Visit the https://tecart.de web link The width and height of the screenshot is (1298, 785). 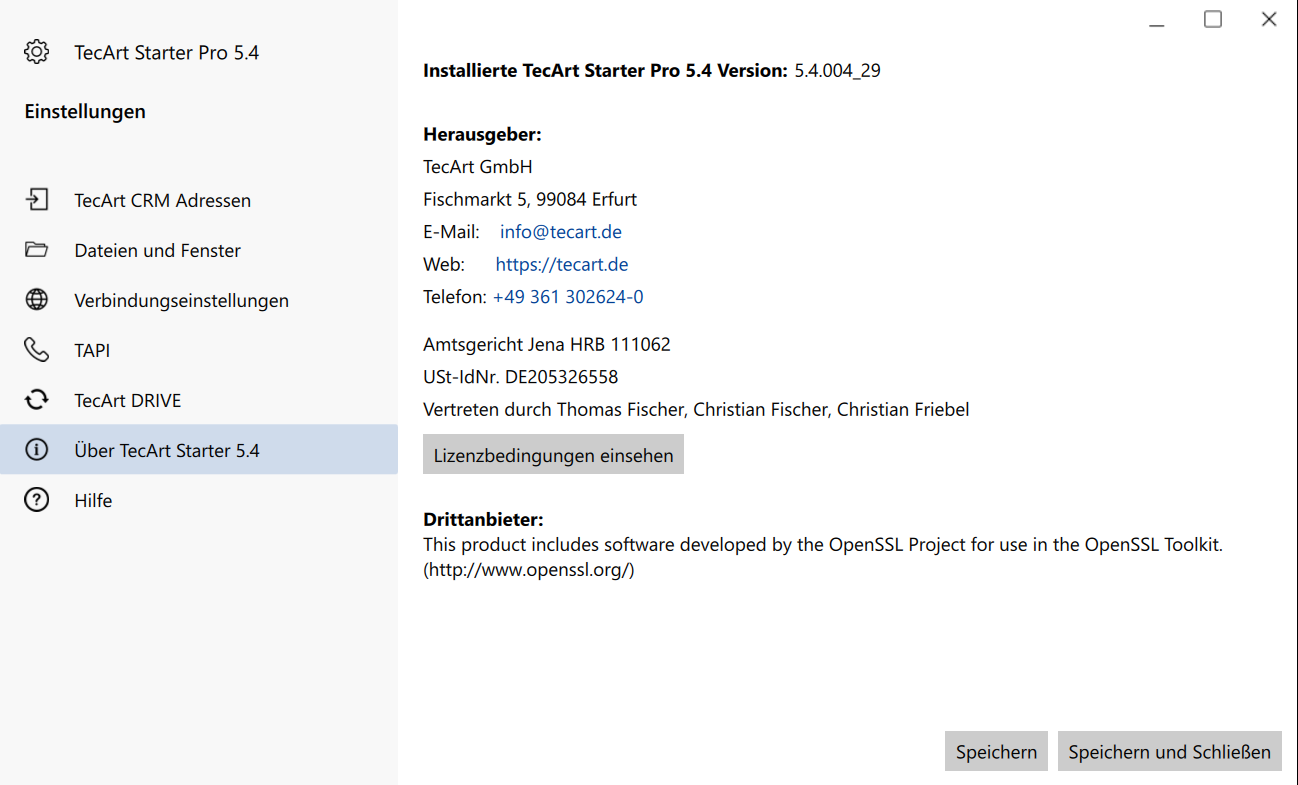[x=562, y=265]
